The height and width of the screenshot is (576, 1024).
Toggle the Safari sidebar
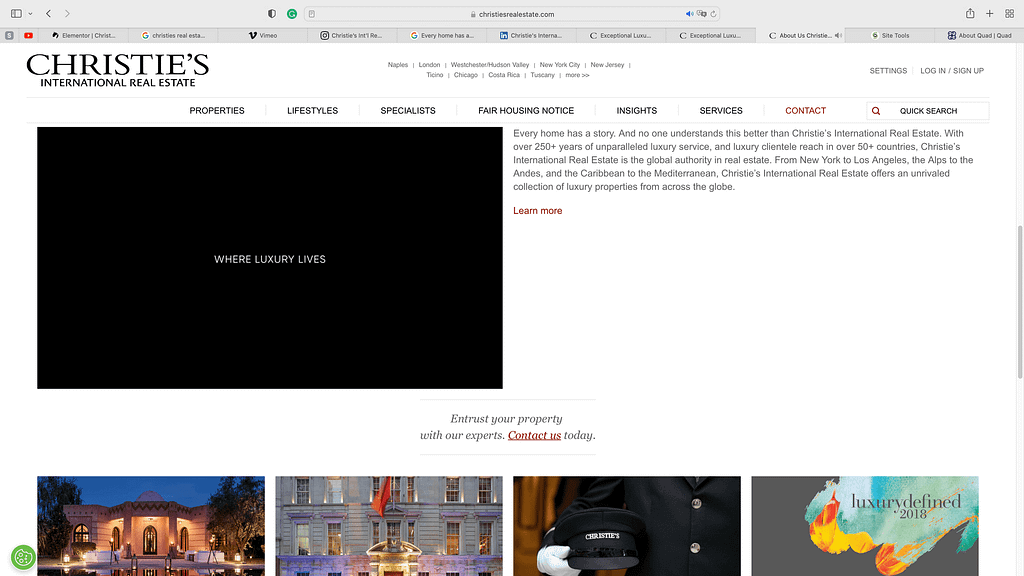[16, 14]
